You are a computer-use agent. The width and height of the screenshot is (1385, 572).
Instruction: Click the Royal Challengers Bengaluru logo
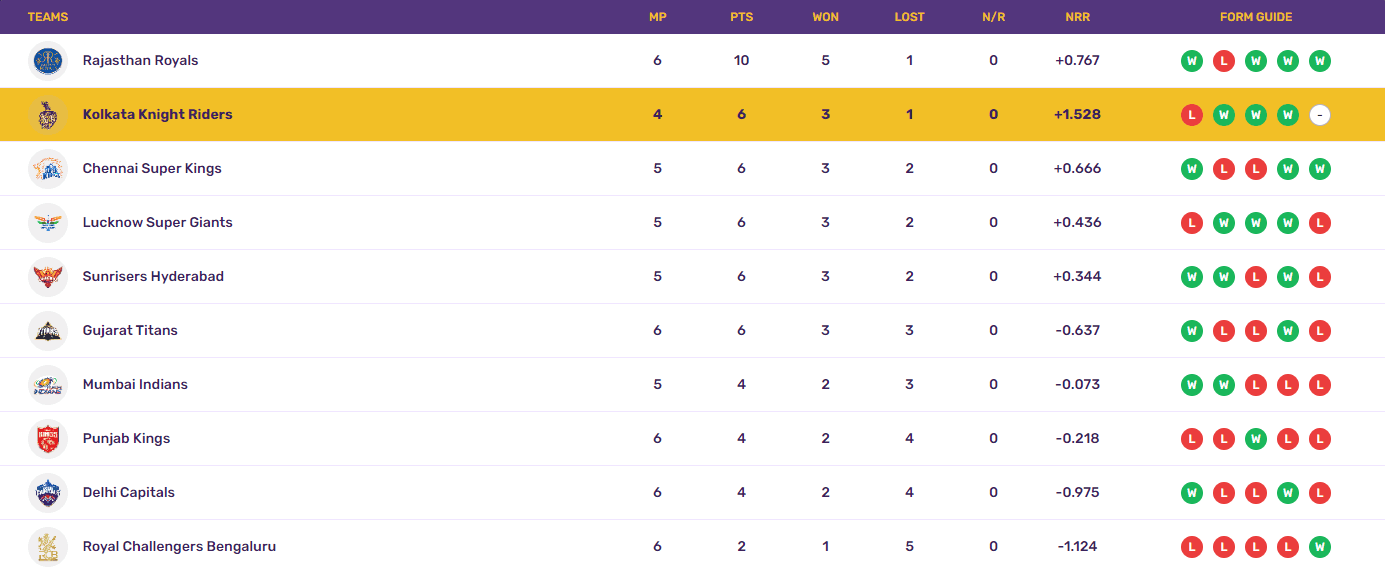click(x=48, y=547)
